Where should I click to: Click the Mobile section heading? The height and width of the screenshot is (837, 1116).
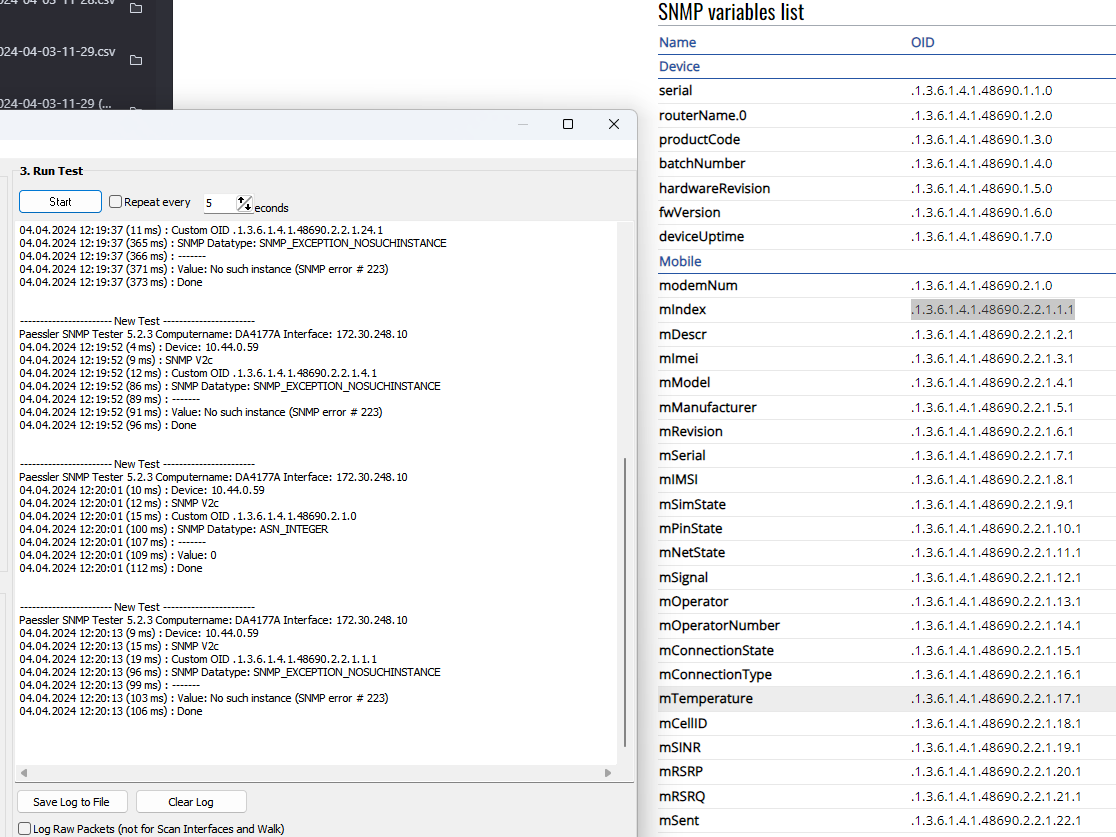click(x=680, y=262)
